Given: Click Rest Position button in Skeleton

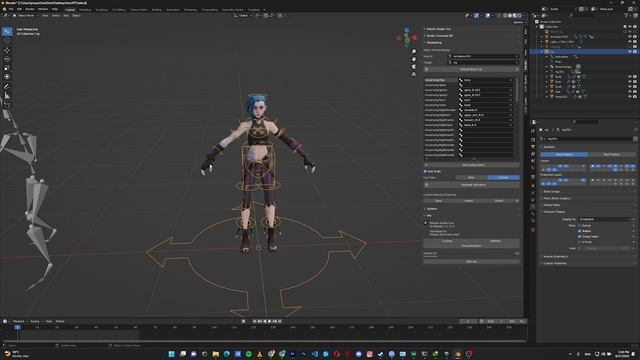Looking at the screenshot, I should (611, 155).
